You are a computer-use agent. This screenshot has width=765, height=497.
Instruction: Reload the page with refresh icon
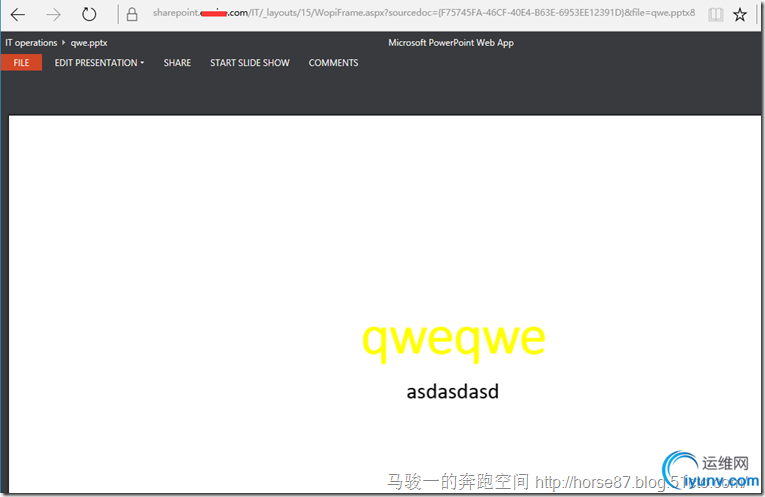tap(89, 14)
